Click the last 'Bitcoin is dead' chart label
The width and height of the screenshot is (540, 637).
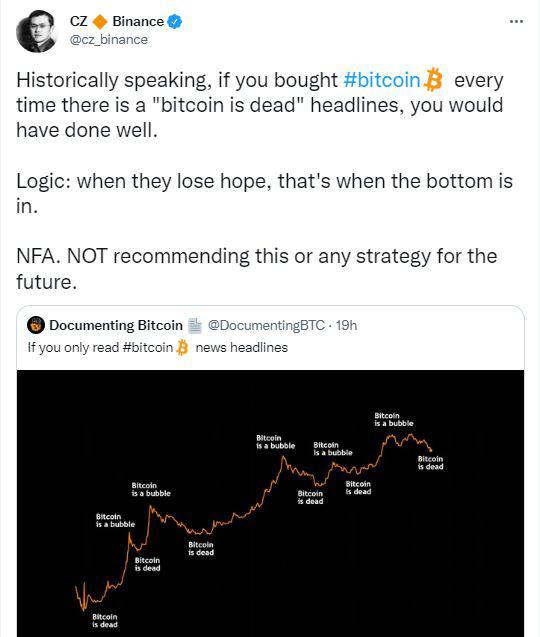430,463
